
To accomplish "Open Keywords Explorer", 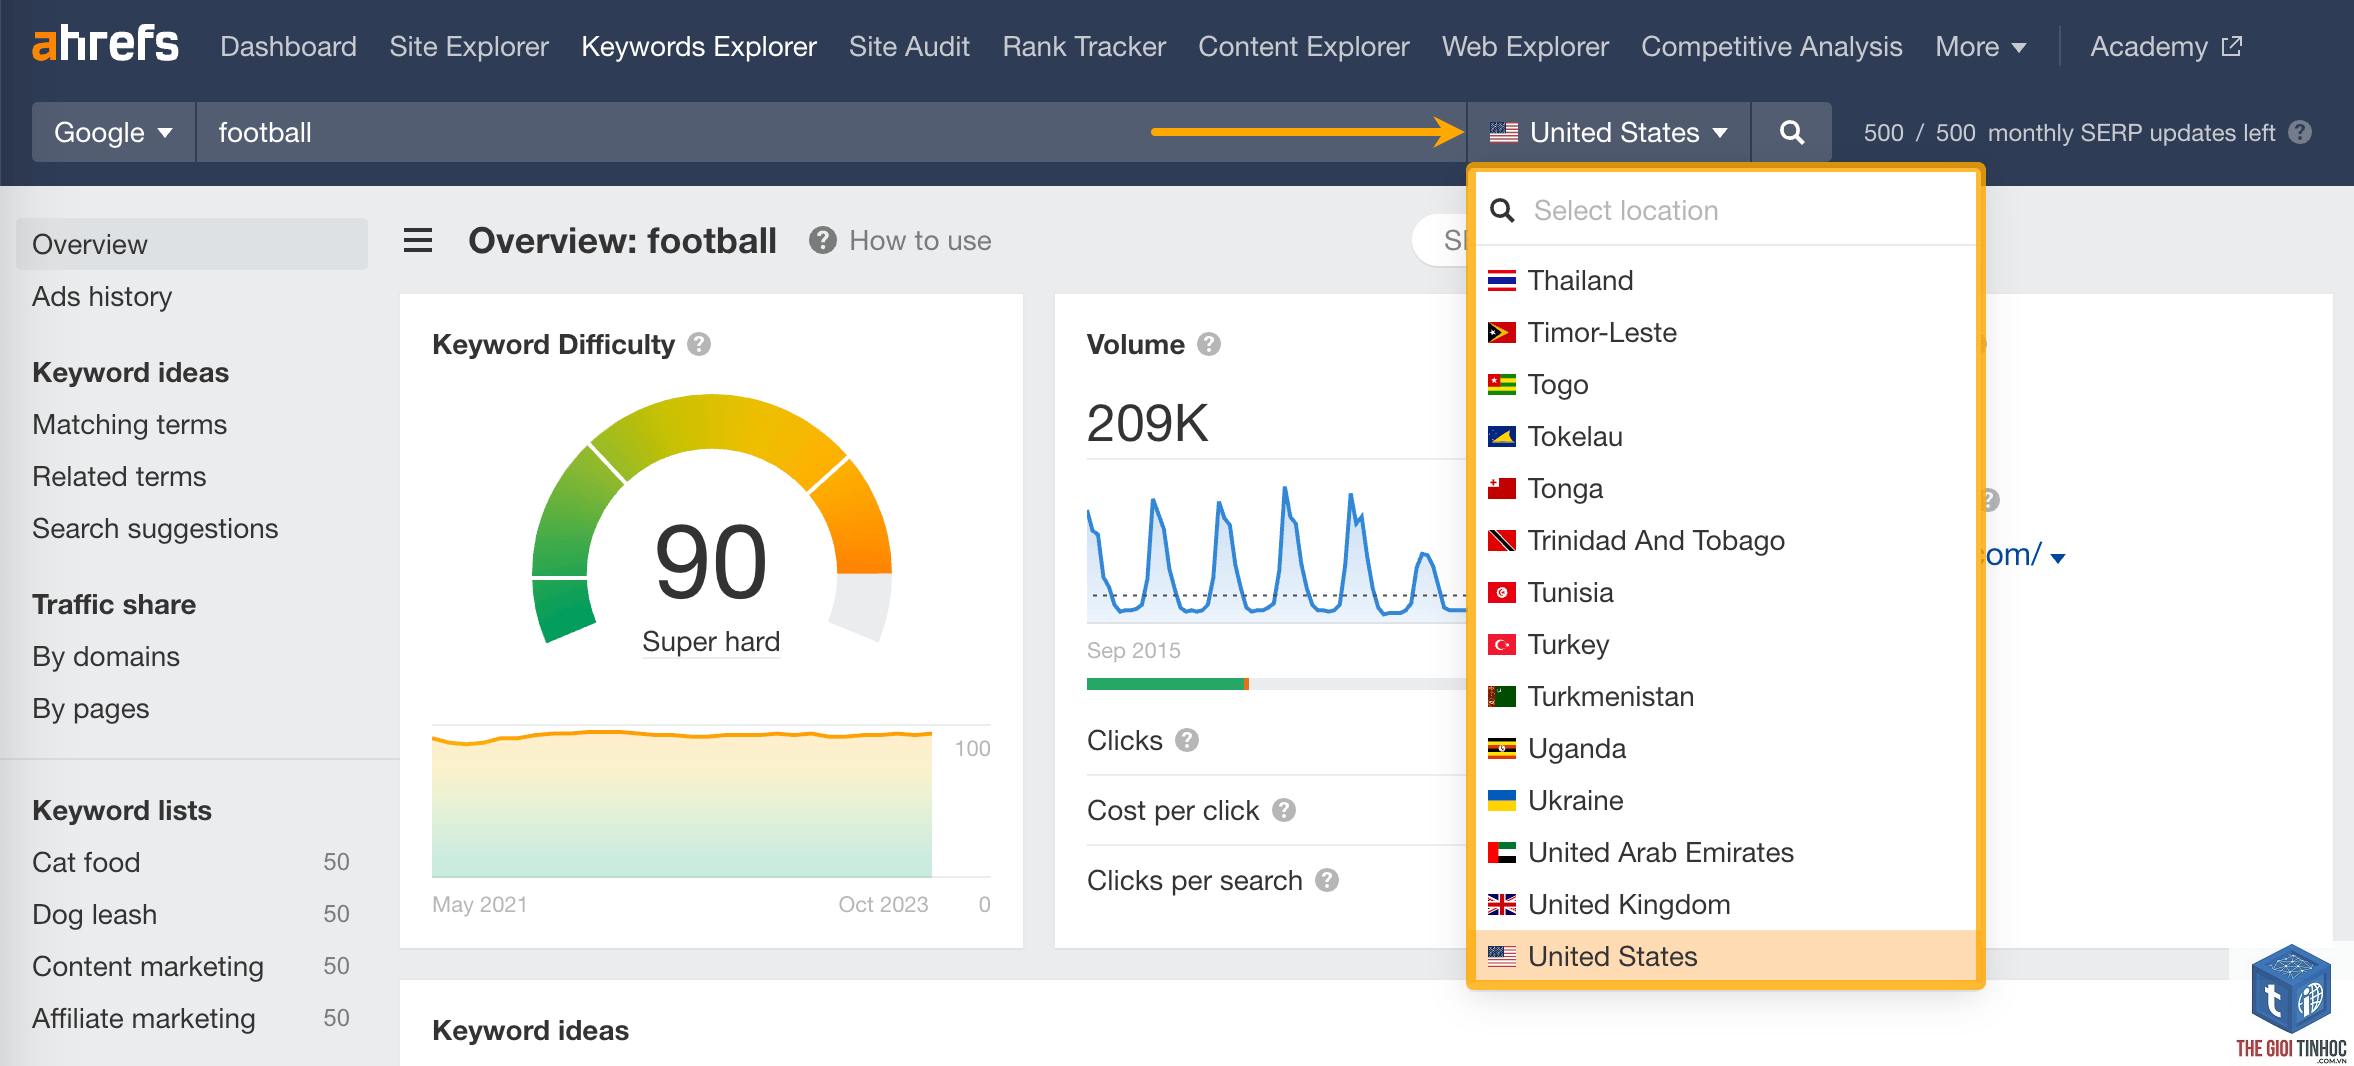I will point(699,46).
